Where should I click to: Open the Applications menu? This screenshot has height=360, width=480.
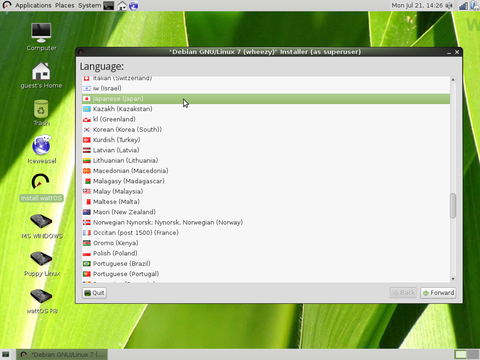pos(33,6)
